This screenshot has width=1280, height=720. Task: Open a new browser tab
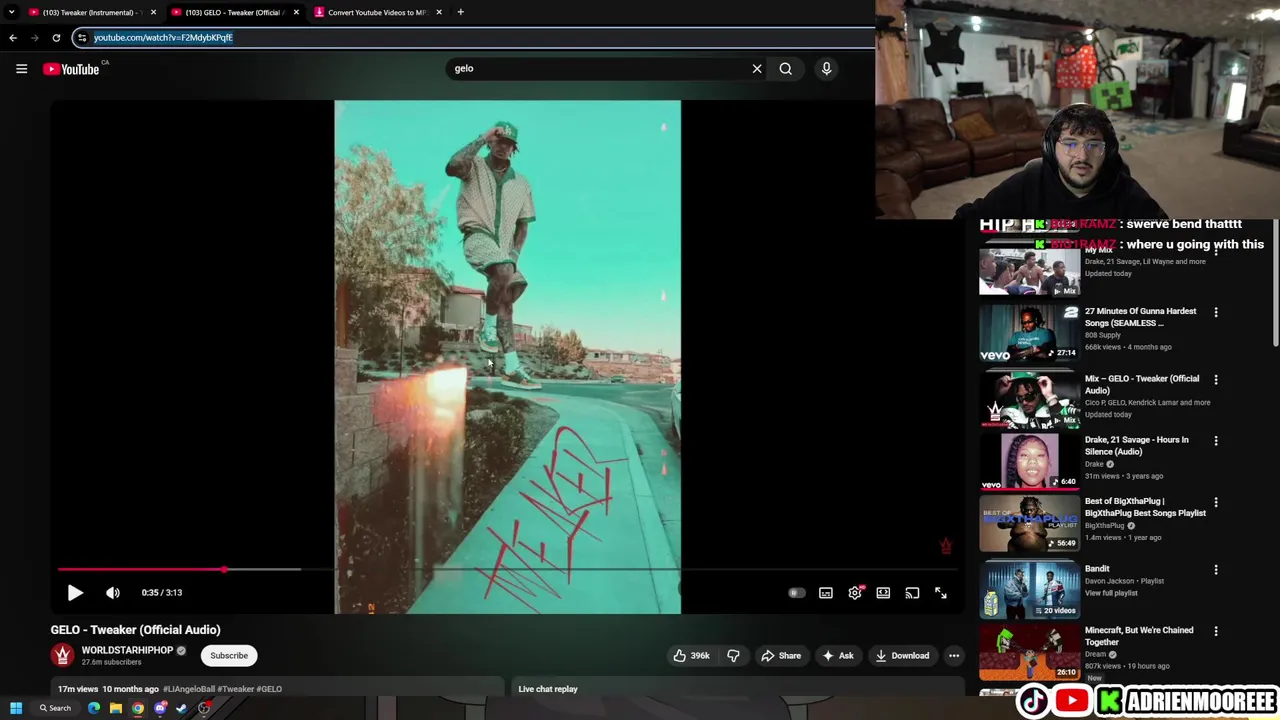460,12
